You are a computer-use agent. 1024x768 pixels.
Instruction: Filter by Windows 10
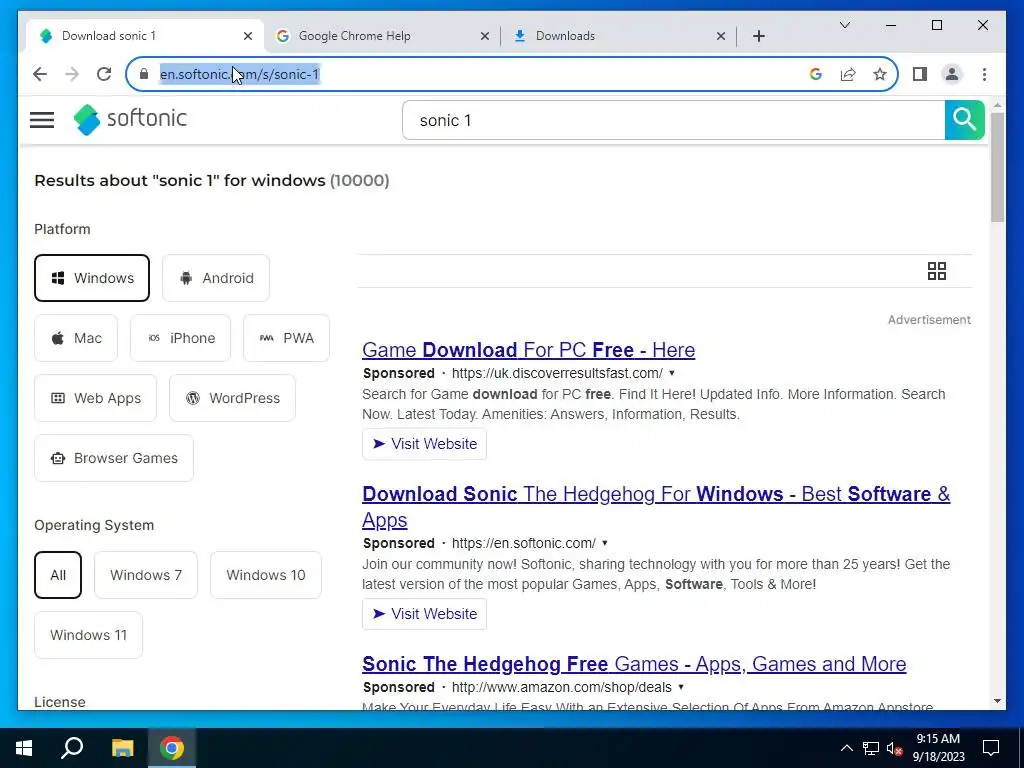pyautogui.click(x=266, y=575)
